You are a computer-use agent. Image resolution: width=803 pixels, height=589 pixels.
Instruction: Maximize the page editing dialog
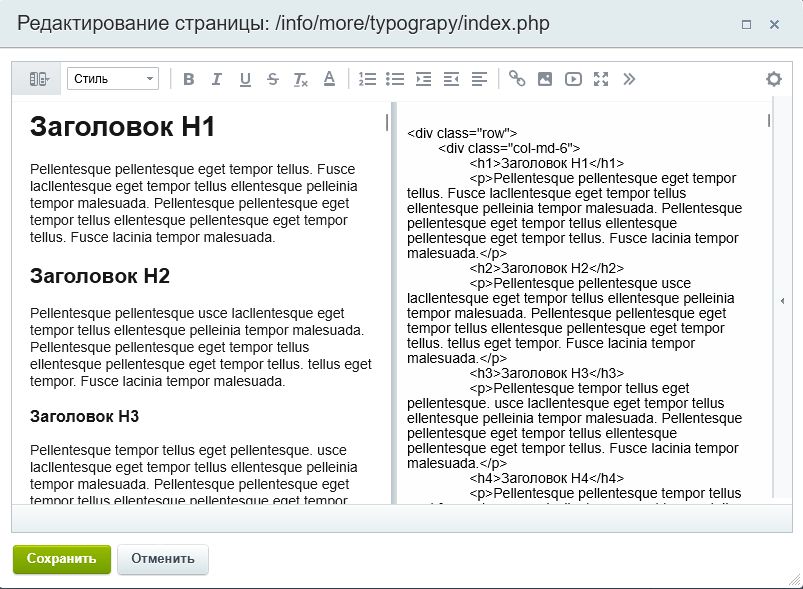(746, 25)
